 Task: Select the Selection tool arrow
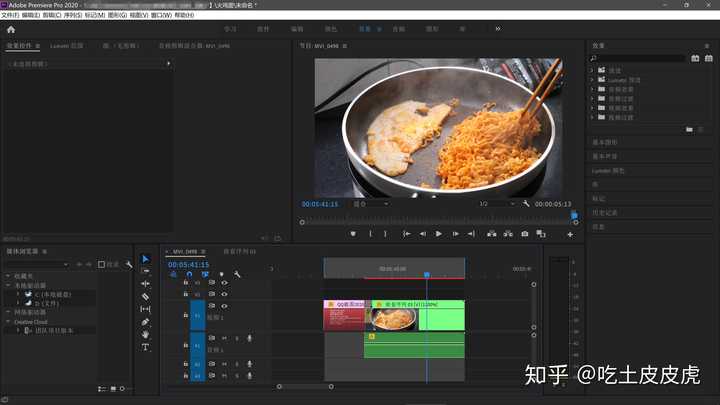point(146,259)
